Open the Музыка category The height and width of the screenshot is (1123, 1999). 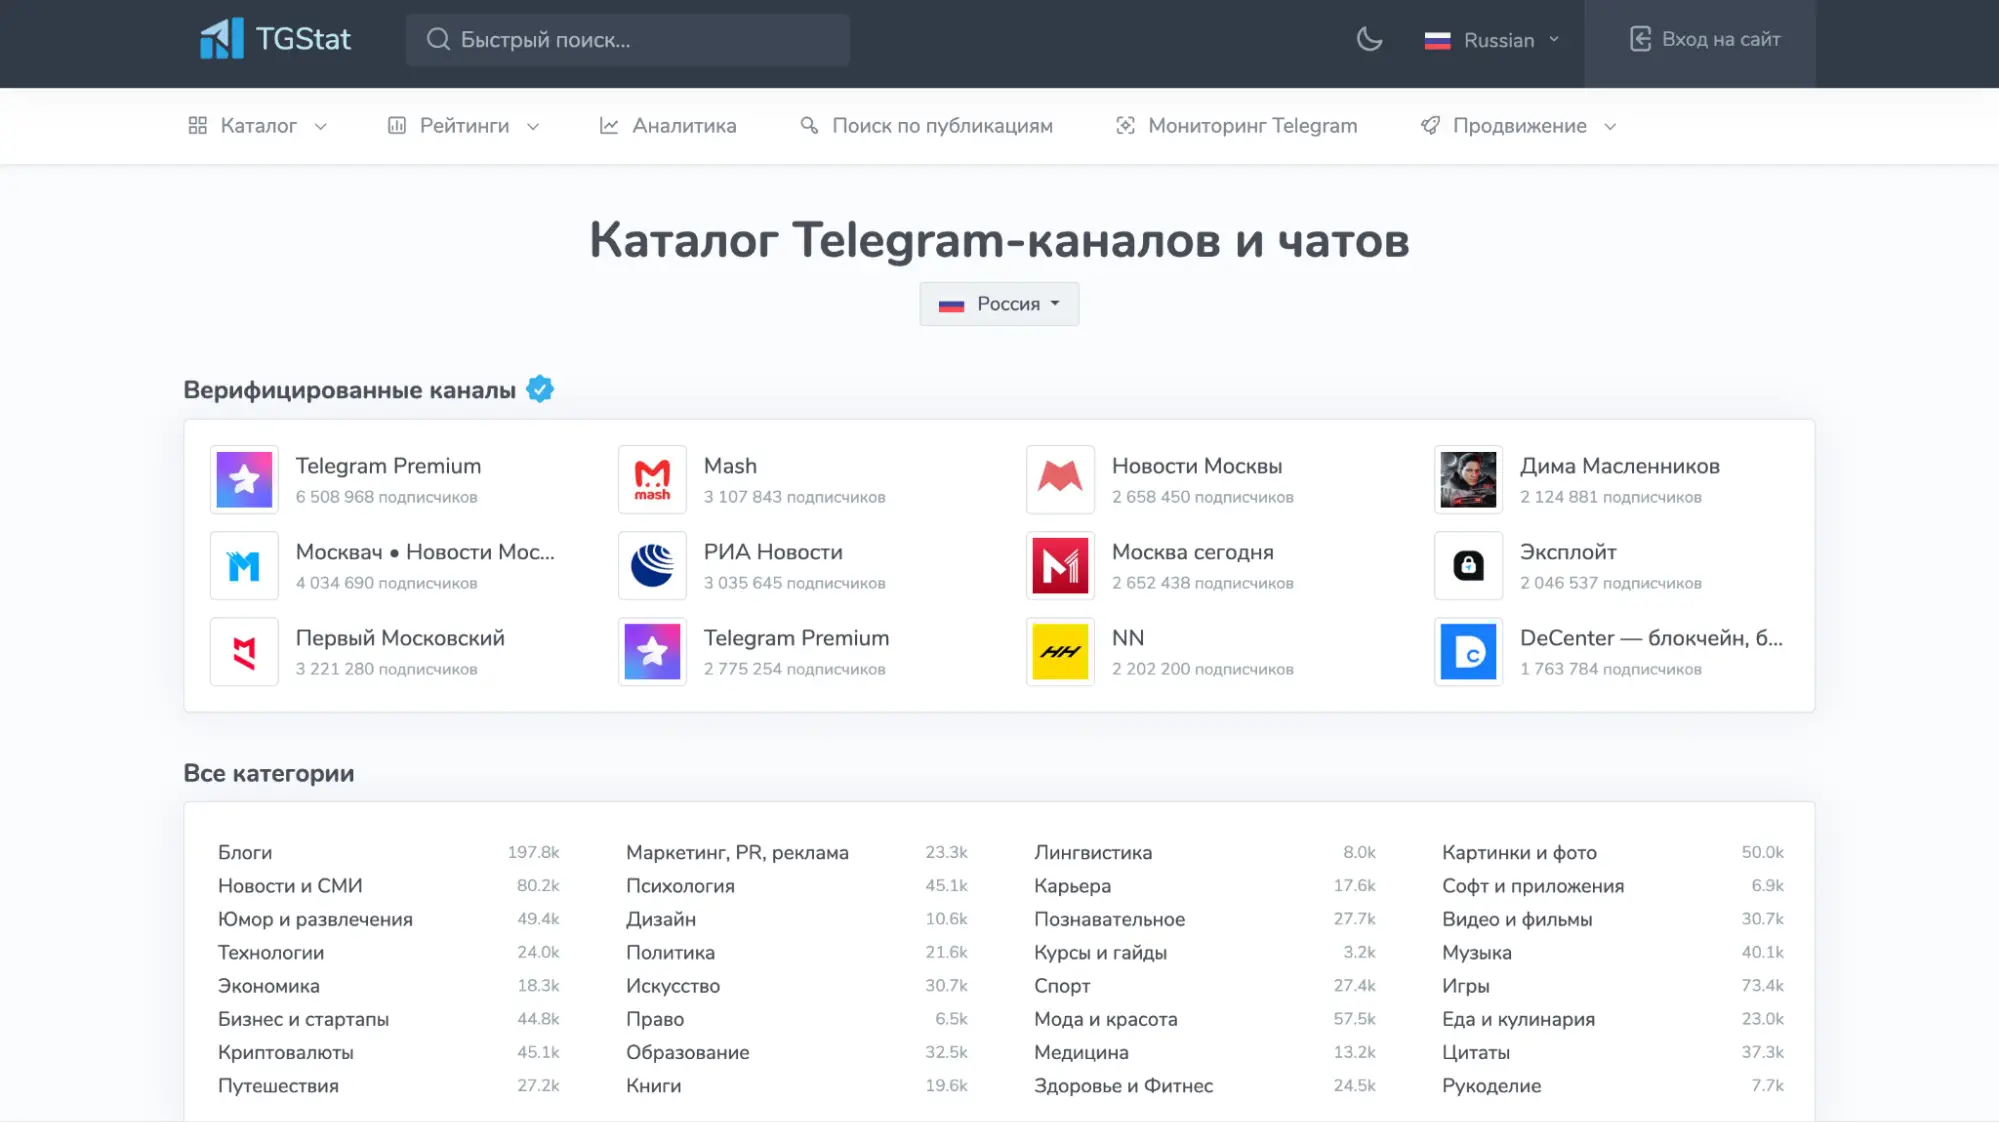click(x=1477, y=952)
